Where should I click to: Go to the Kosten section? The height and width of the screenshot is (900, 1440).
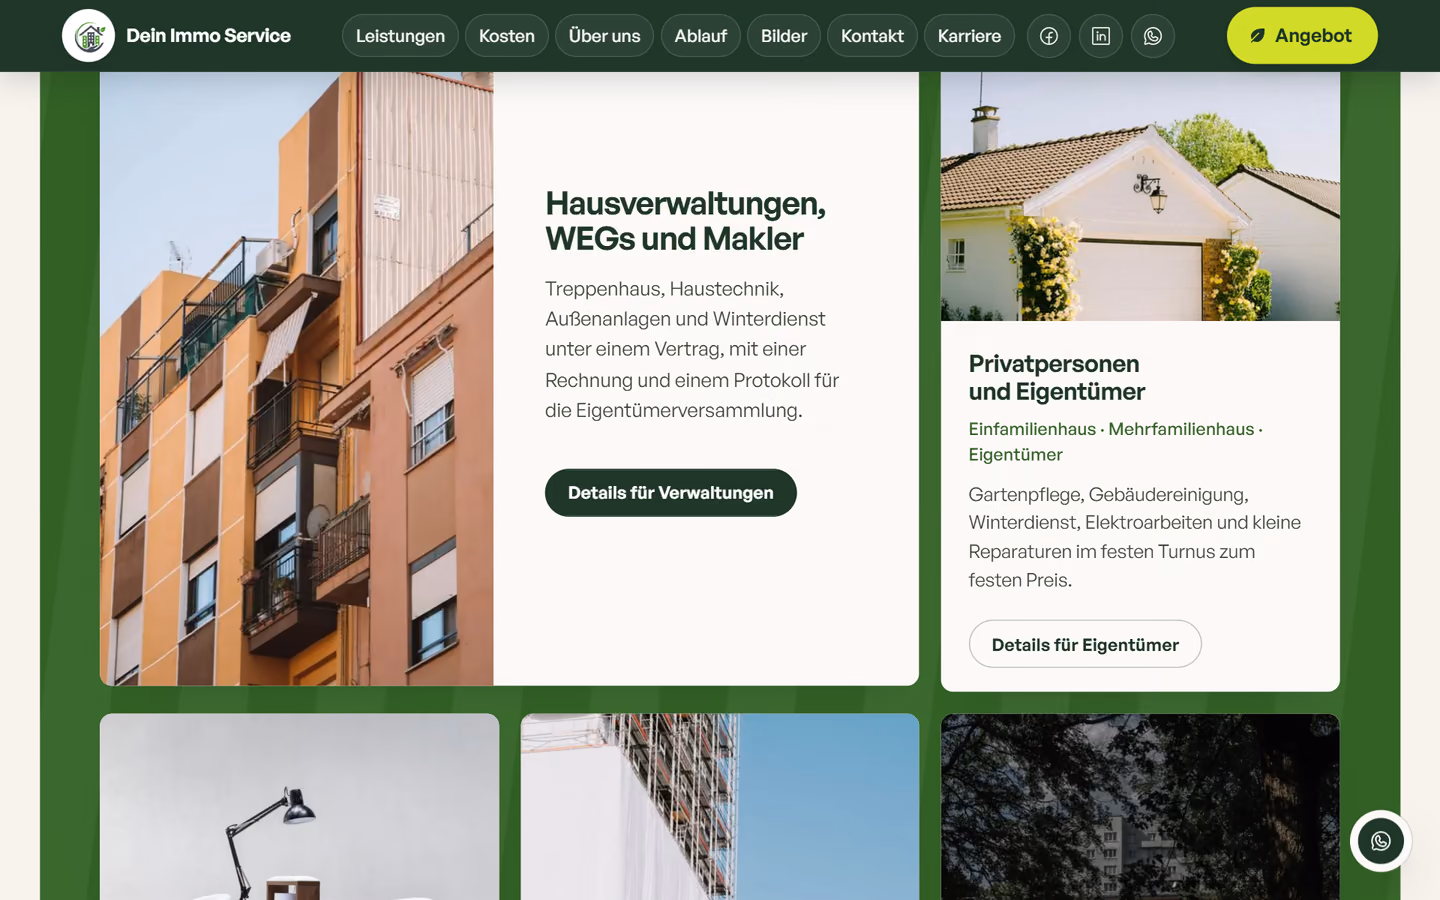click(x=507, y=36)
